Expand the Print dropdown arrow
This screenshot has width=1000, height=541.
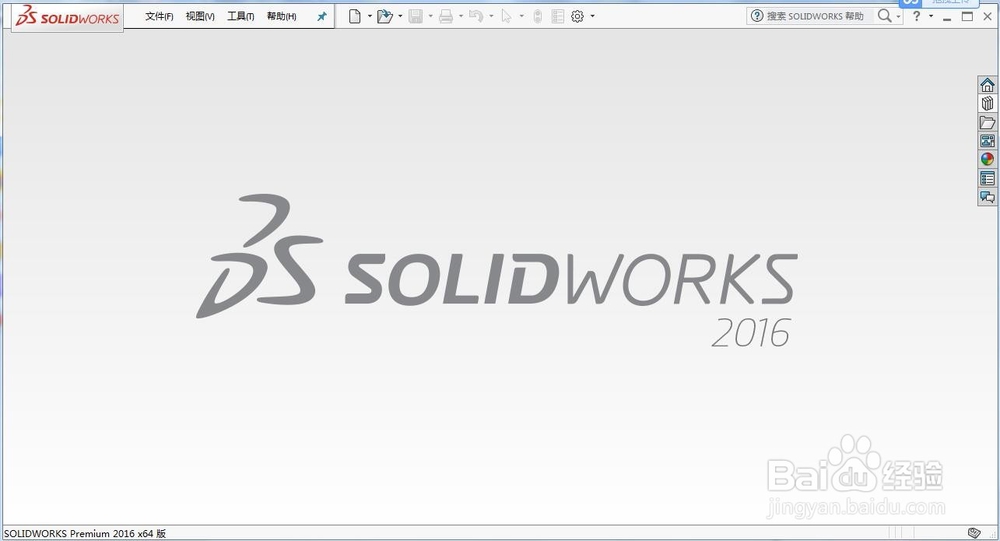coord(460,17)
